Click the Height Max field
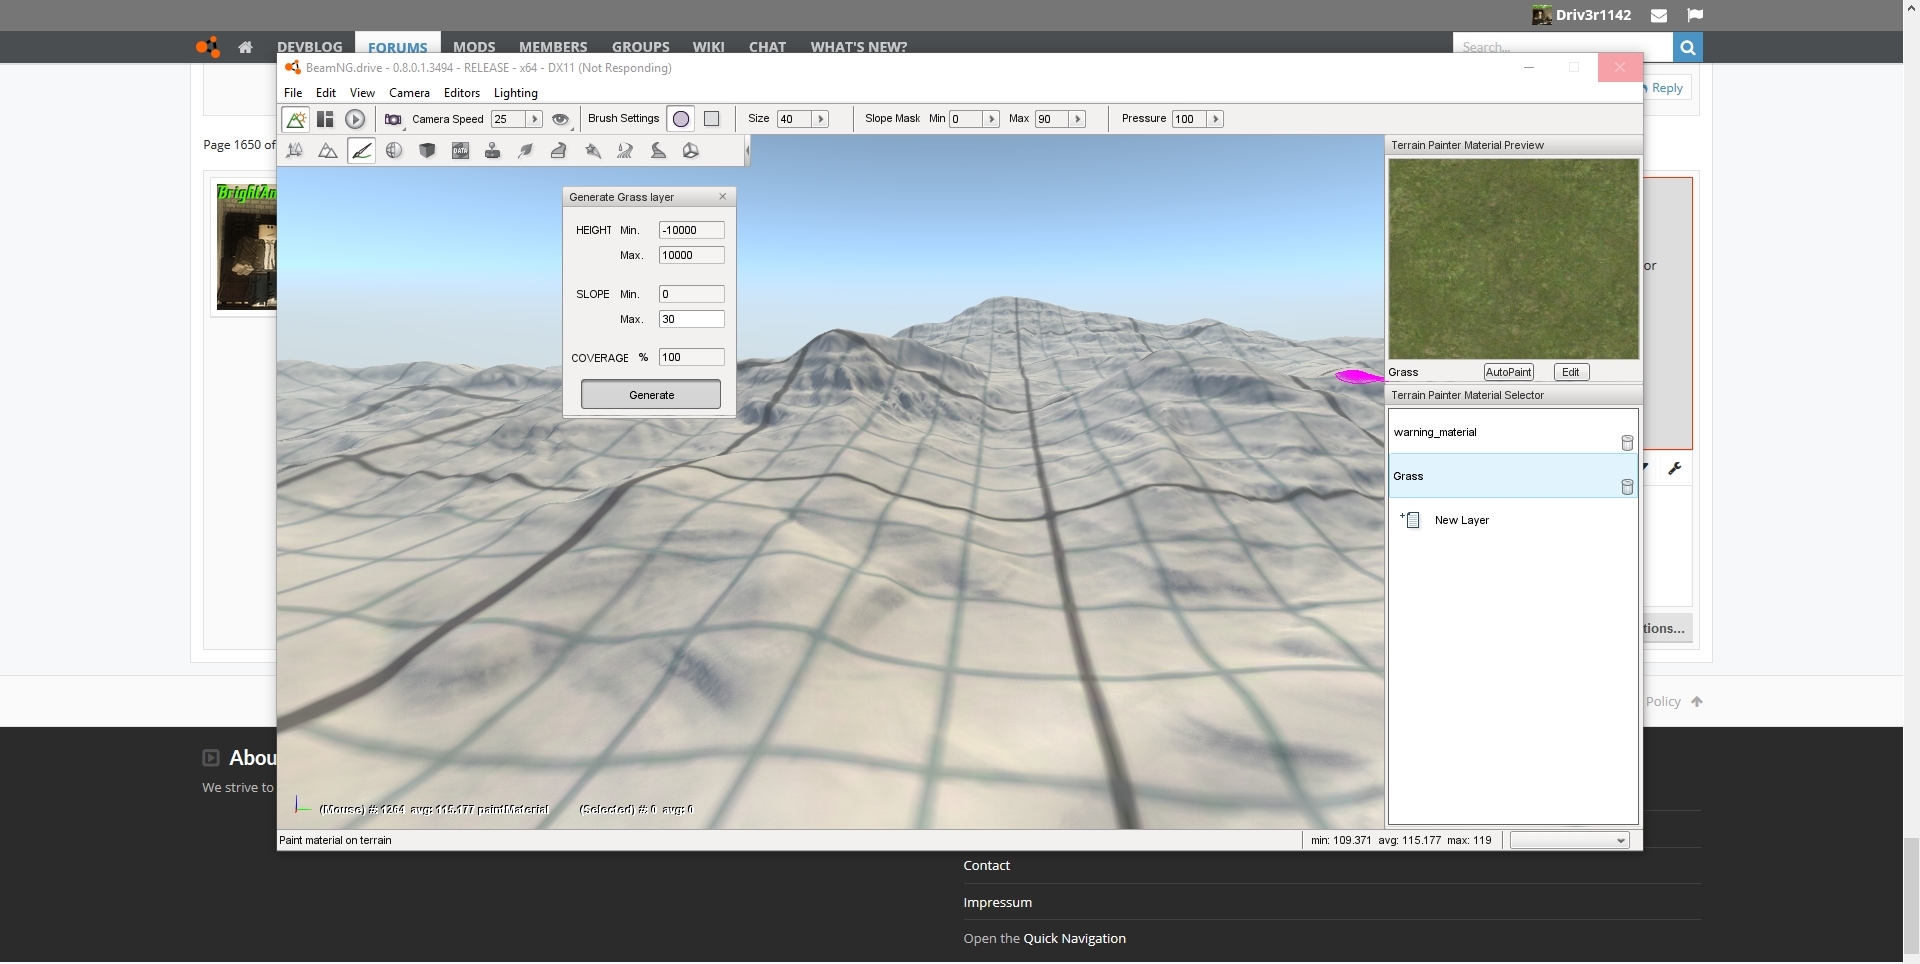 tap(691, 255)
